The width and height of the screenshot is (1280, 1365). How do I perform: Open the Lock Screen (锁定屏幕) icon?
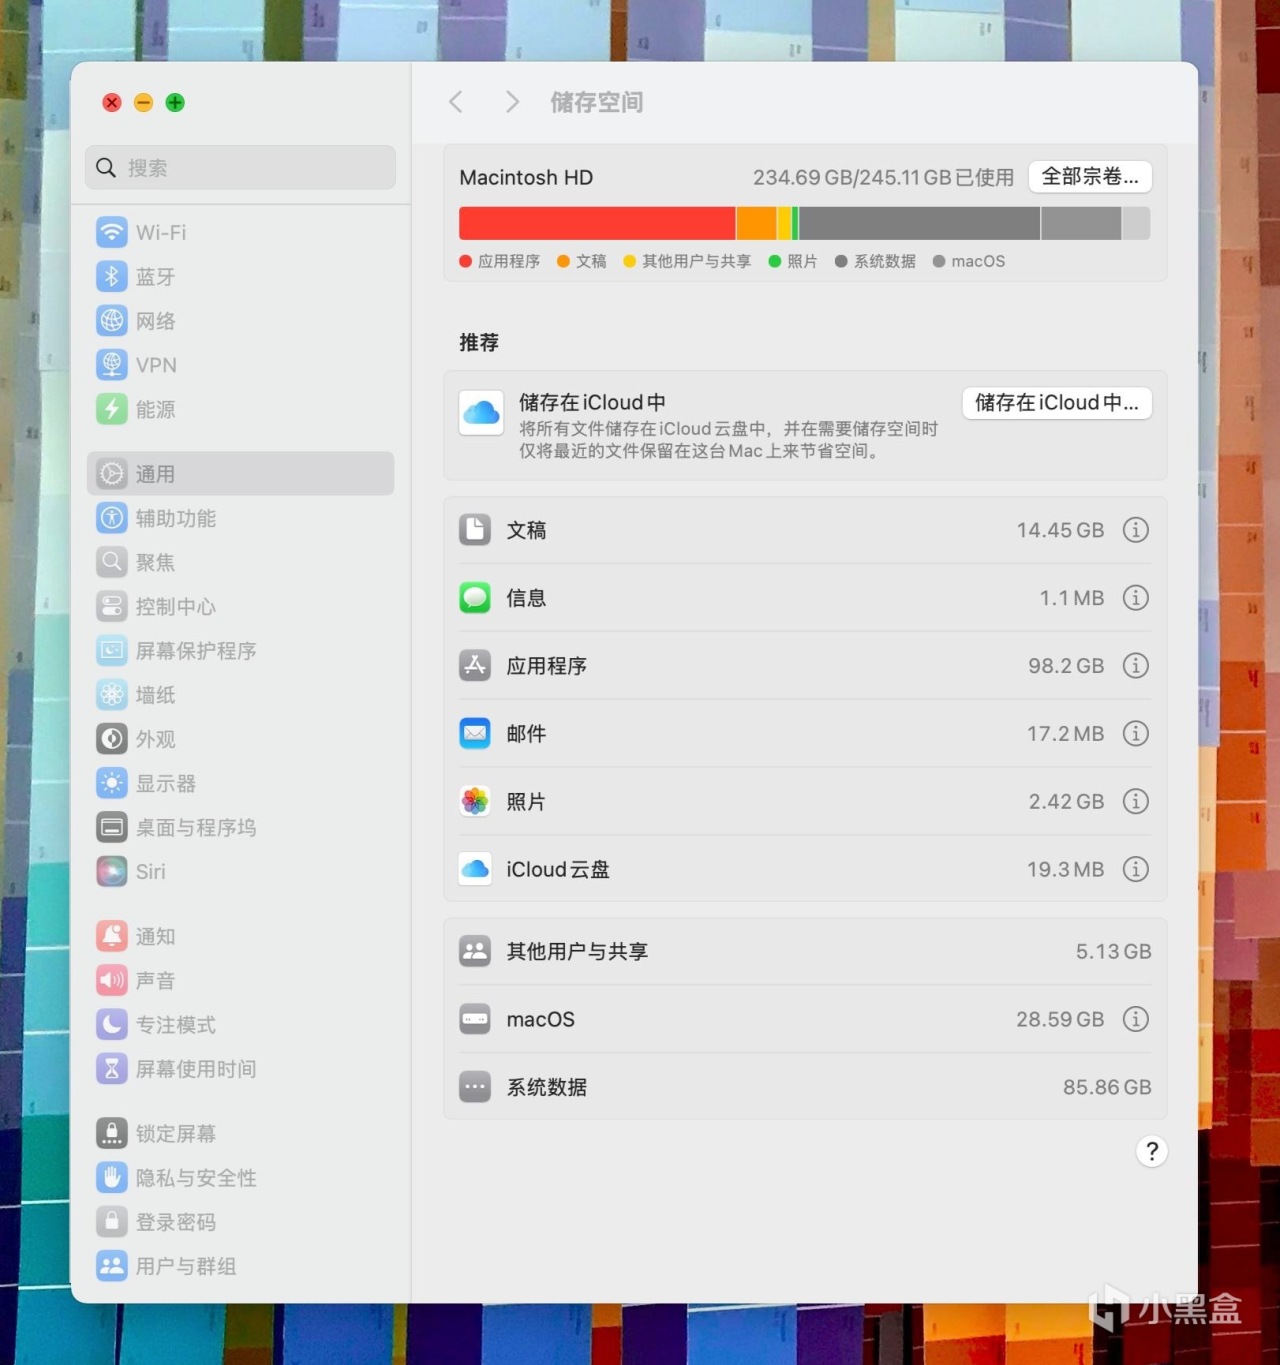pos(112,1133)
